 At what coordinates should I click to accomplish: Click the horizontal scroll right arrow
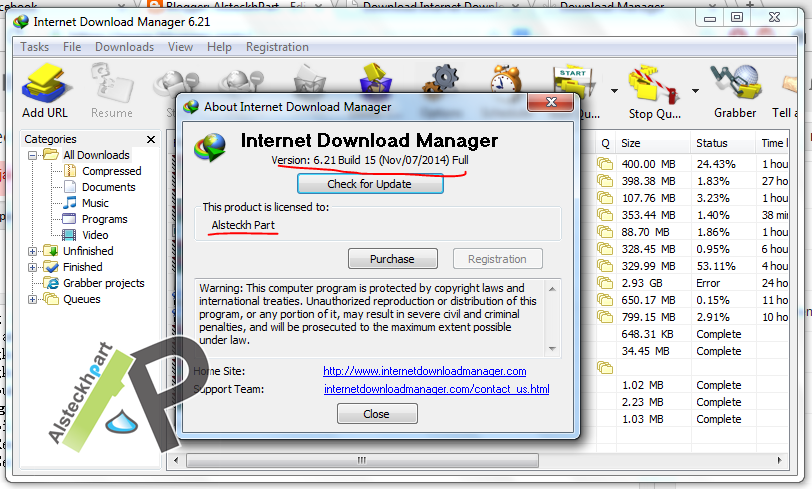coord(780,460)
